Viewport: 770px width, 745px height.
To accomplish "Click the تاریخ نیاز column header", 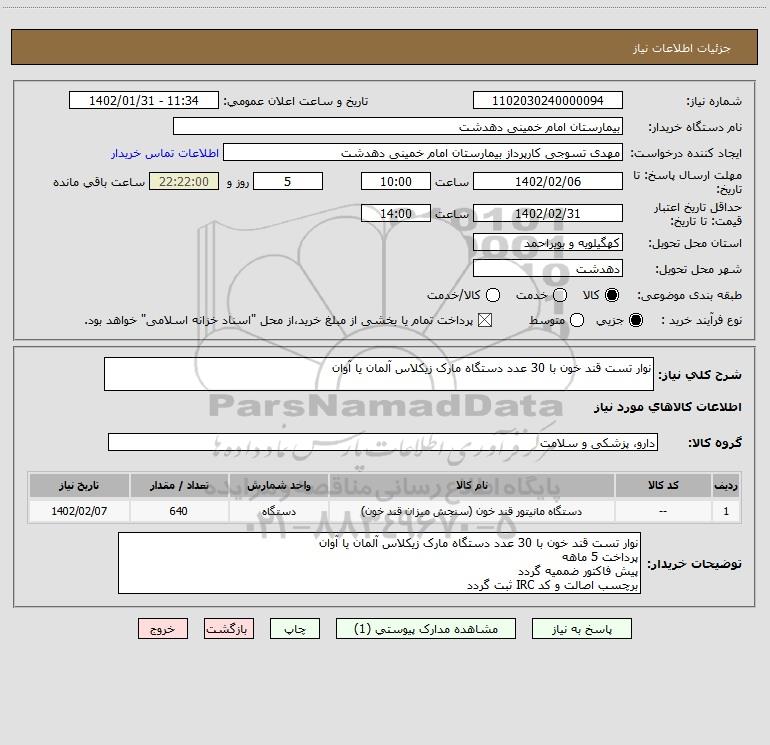I will point(79,485).
